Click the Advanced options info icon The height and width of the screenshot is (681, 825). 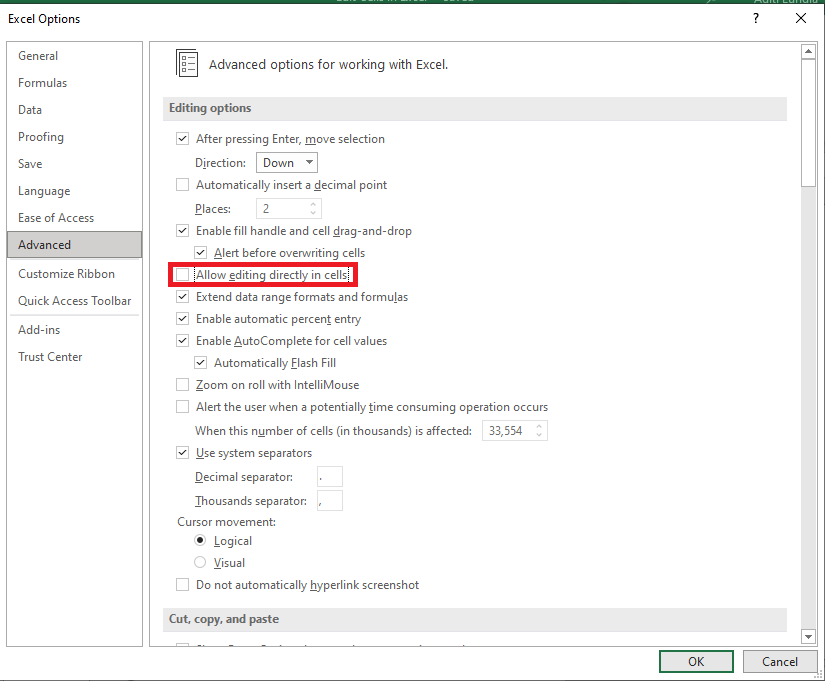(187, 62)
